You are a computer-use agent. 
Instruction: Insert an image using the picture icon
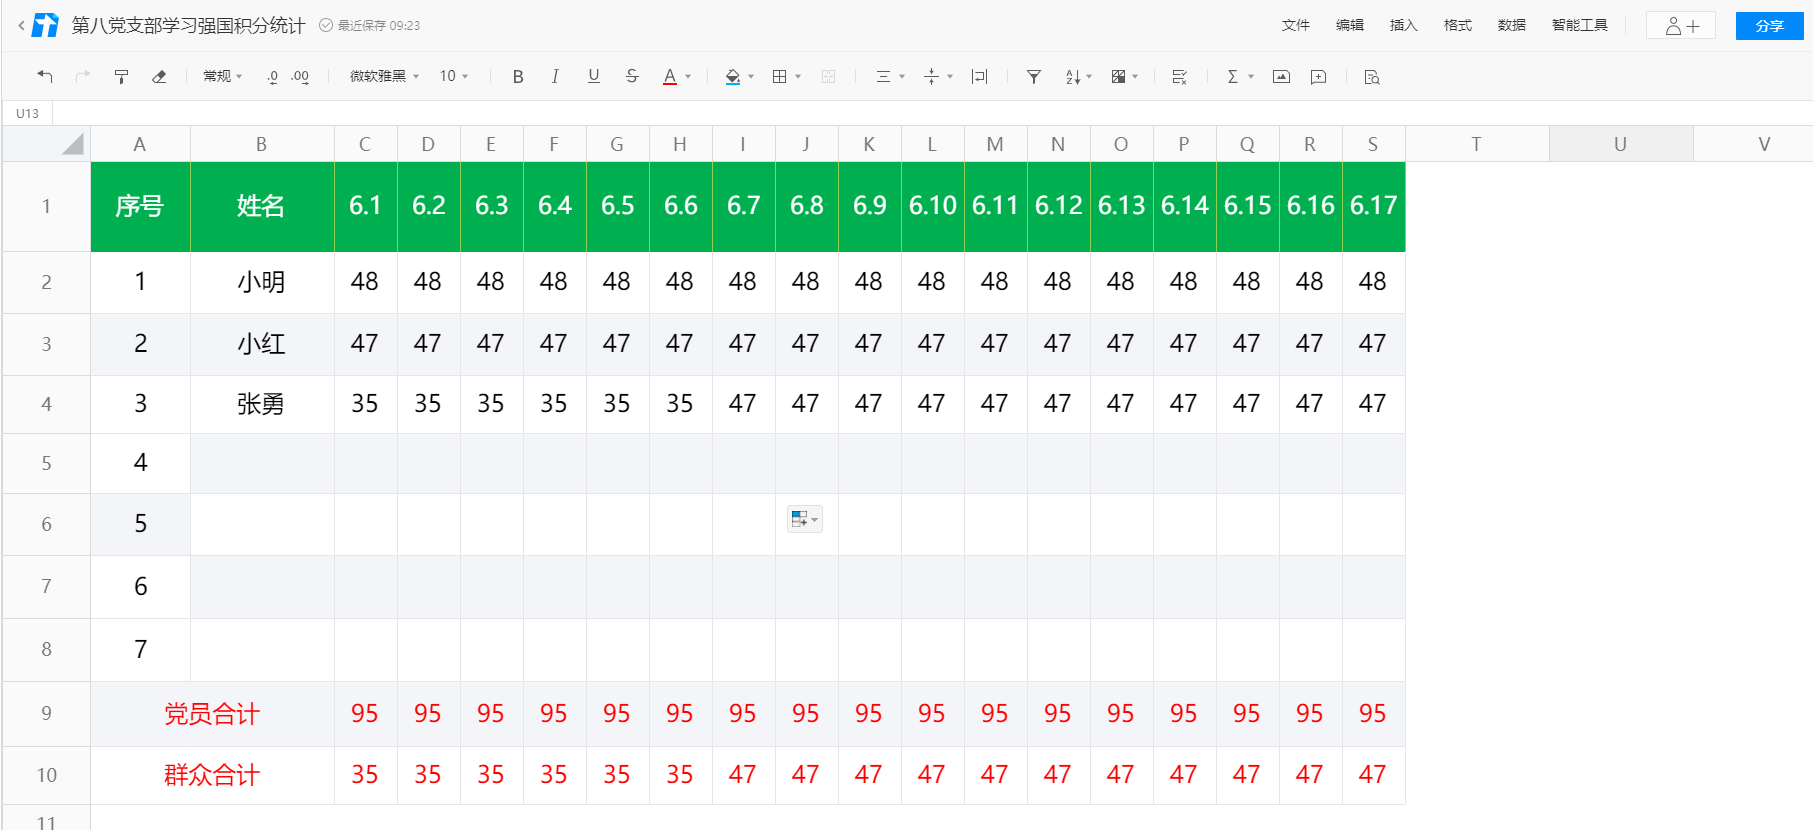[x=1281, y=76]
